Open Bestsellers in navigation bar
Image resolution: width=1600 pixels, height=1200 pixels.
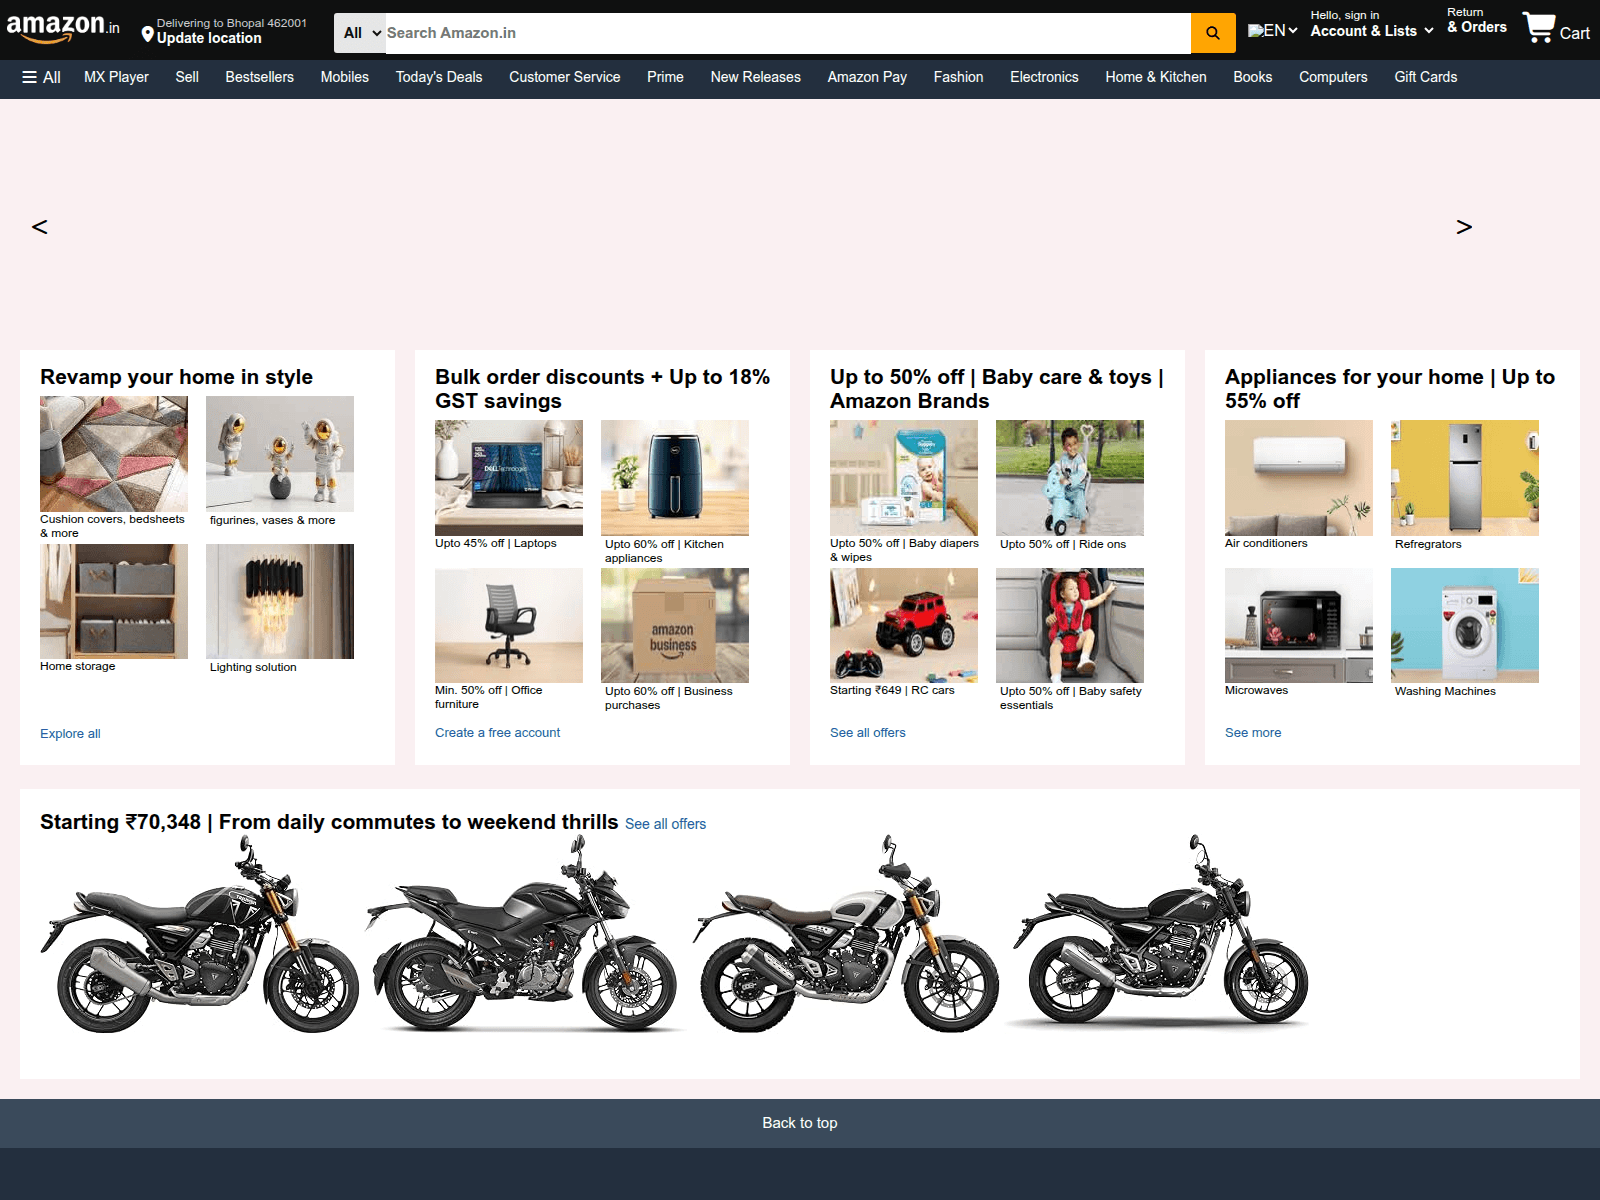click(259, 77)
